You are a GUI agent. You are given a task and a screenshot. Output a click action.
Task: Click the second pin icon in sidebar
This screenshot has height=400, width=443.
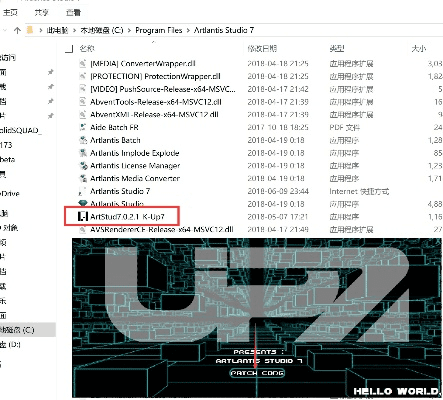pos(51,87)
